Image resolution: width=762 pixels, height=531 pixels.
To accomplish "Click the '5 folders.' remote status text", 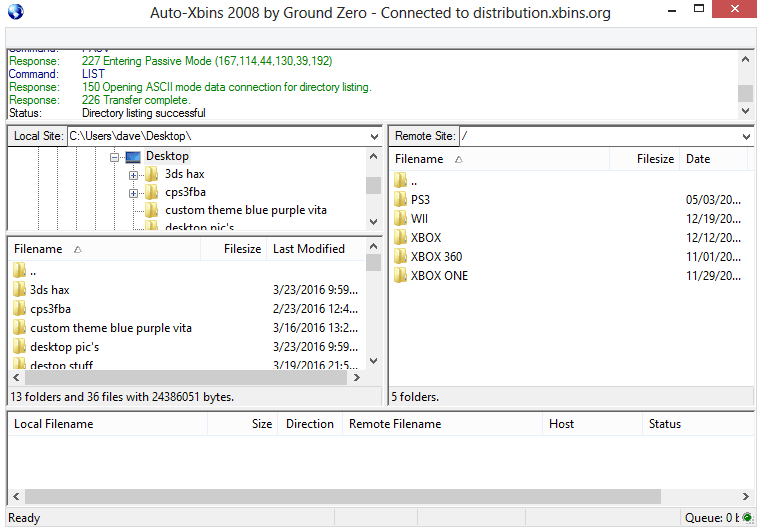I will pyautogui.click(x=415, y=397).
